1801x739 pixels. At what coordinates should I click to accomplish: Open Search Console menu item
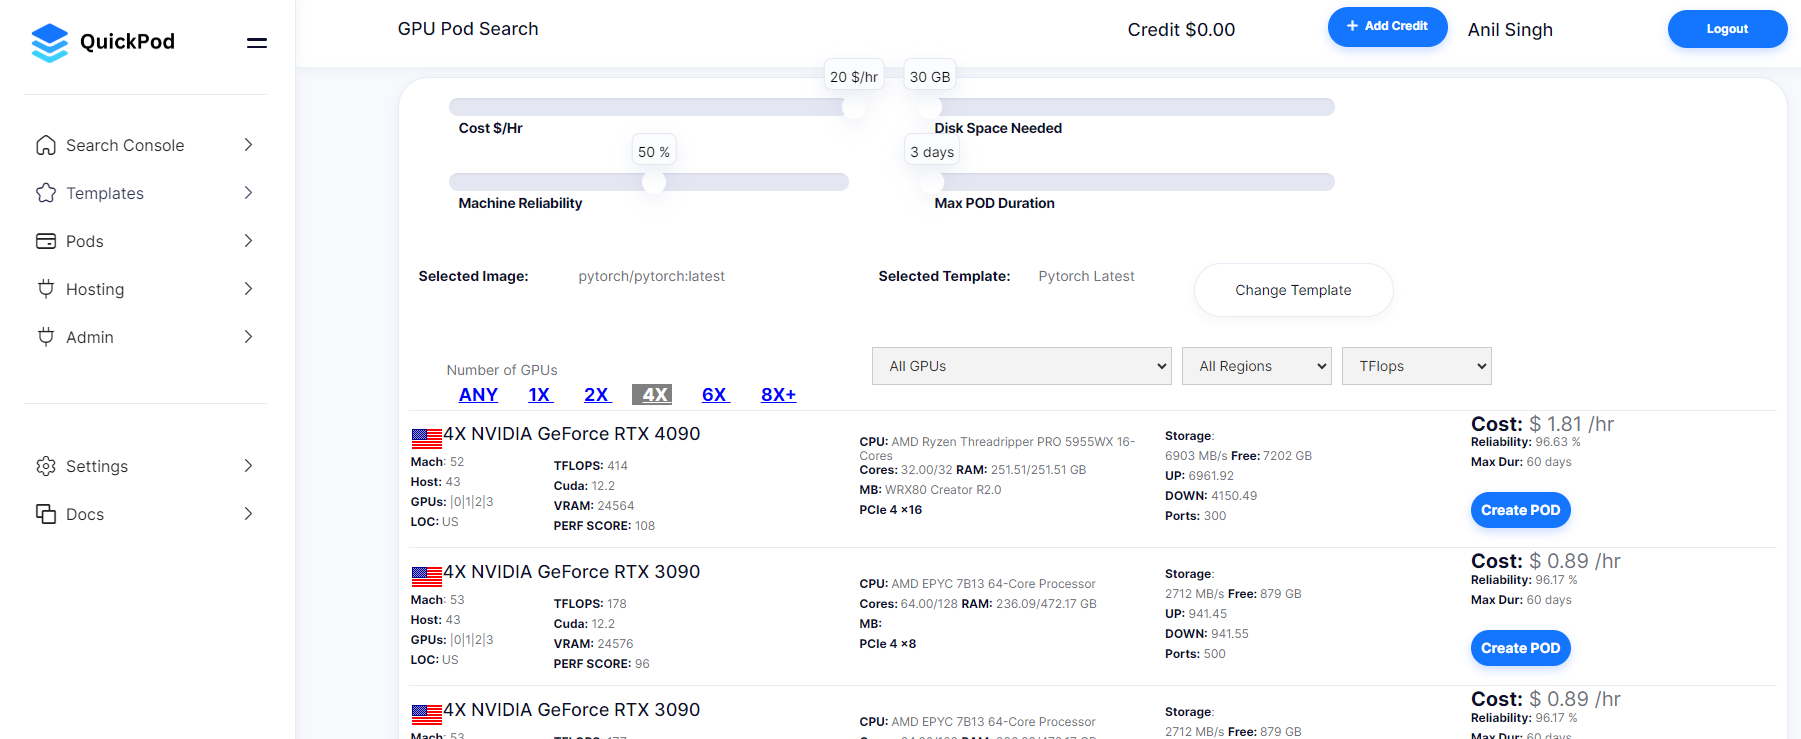(x=145, y=145)
